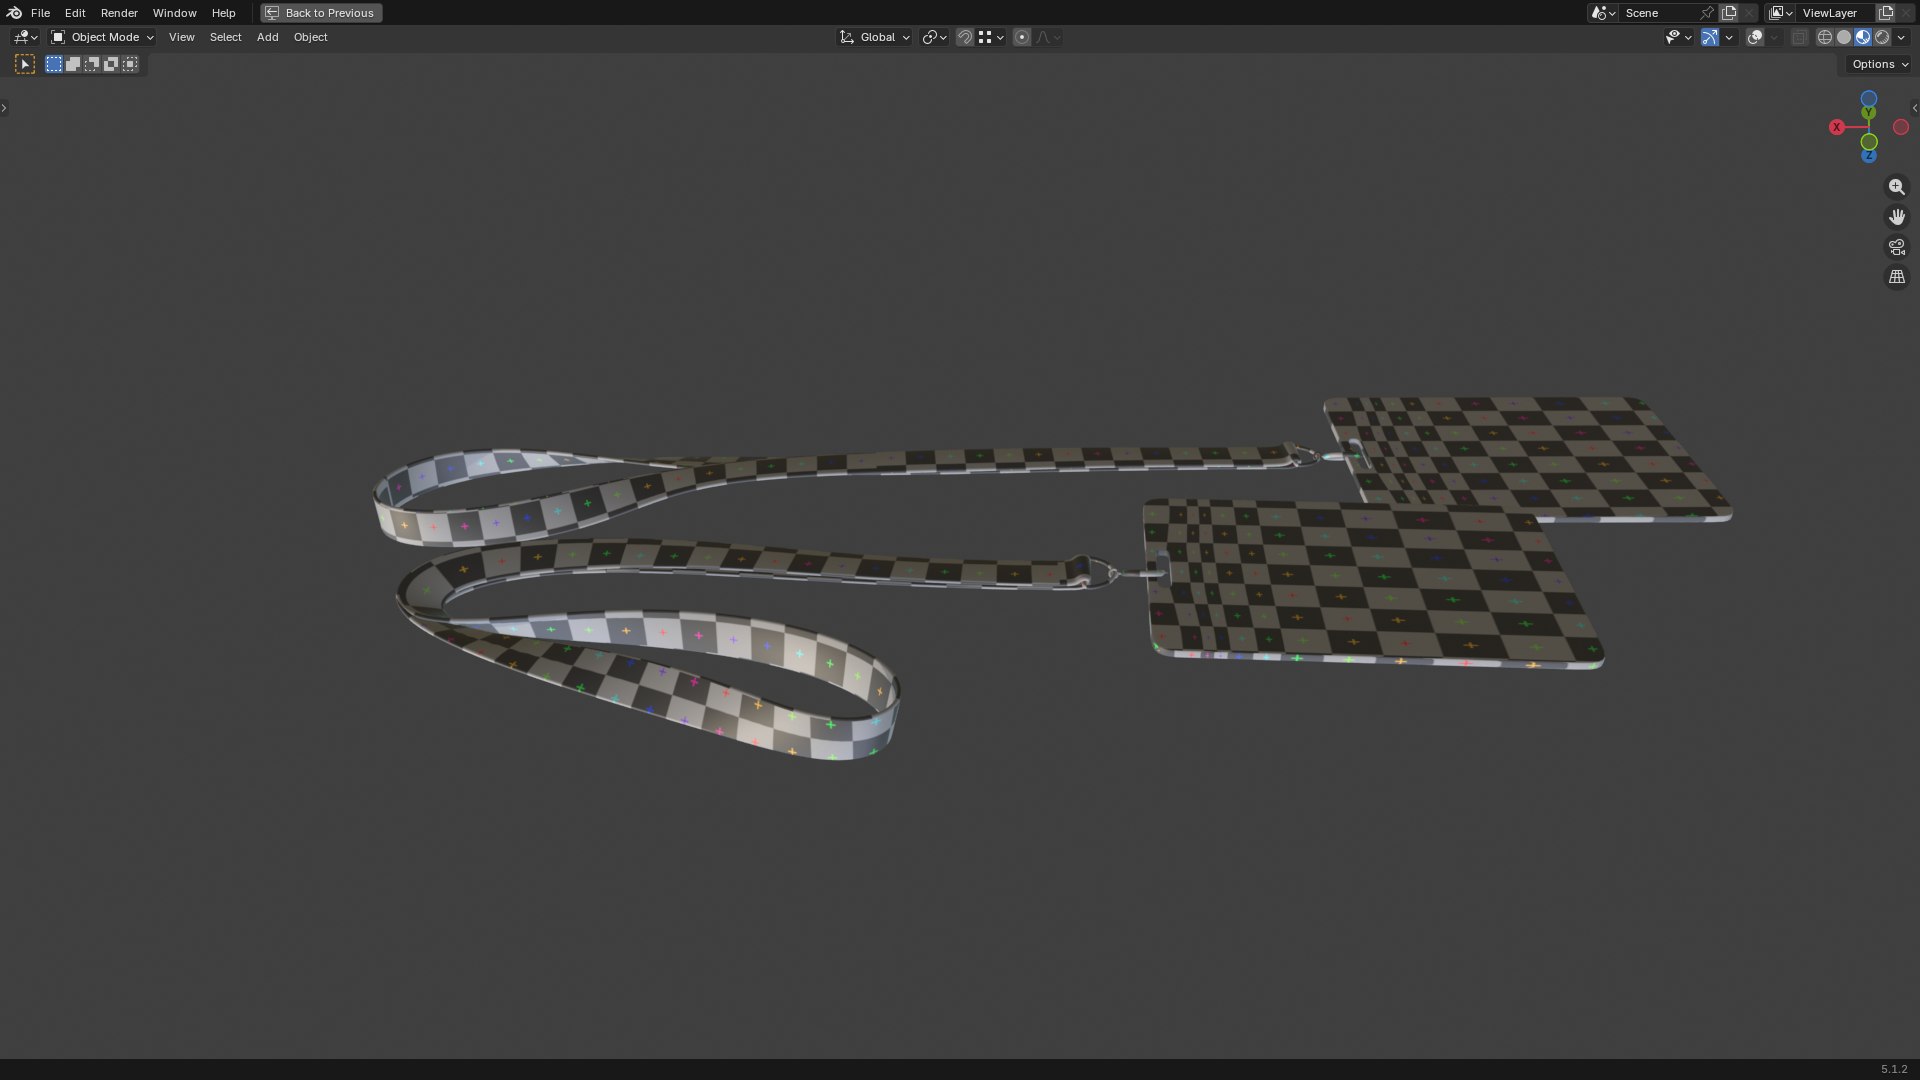This screenshot has height=1080, width=1920.
Task: Click the pan view hand icon
Action: [1896, 217]
